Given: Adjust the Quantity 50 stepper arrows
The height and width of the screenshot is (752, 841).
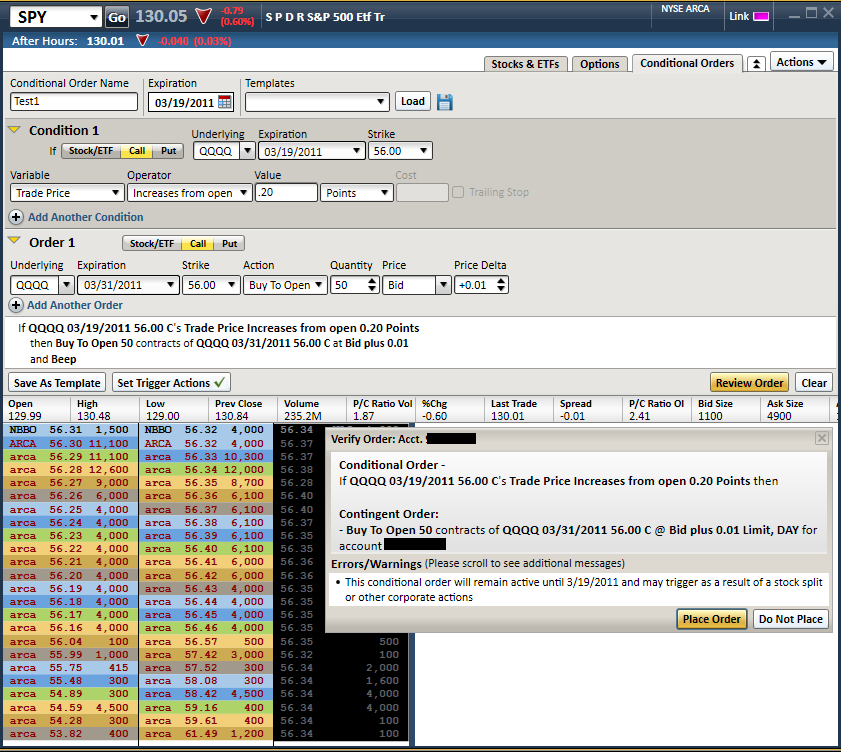Looking at the screenshot, I should (x=372, y=285).
